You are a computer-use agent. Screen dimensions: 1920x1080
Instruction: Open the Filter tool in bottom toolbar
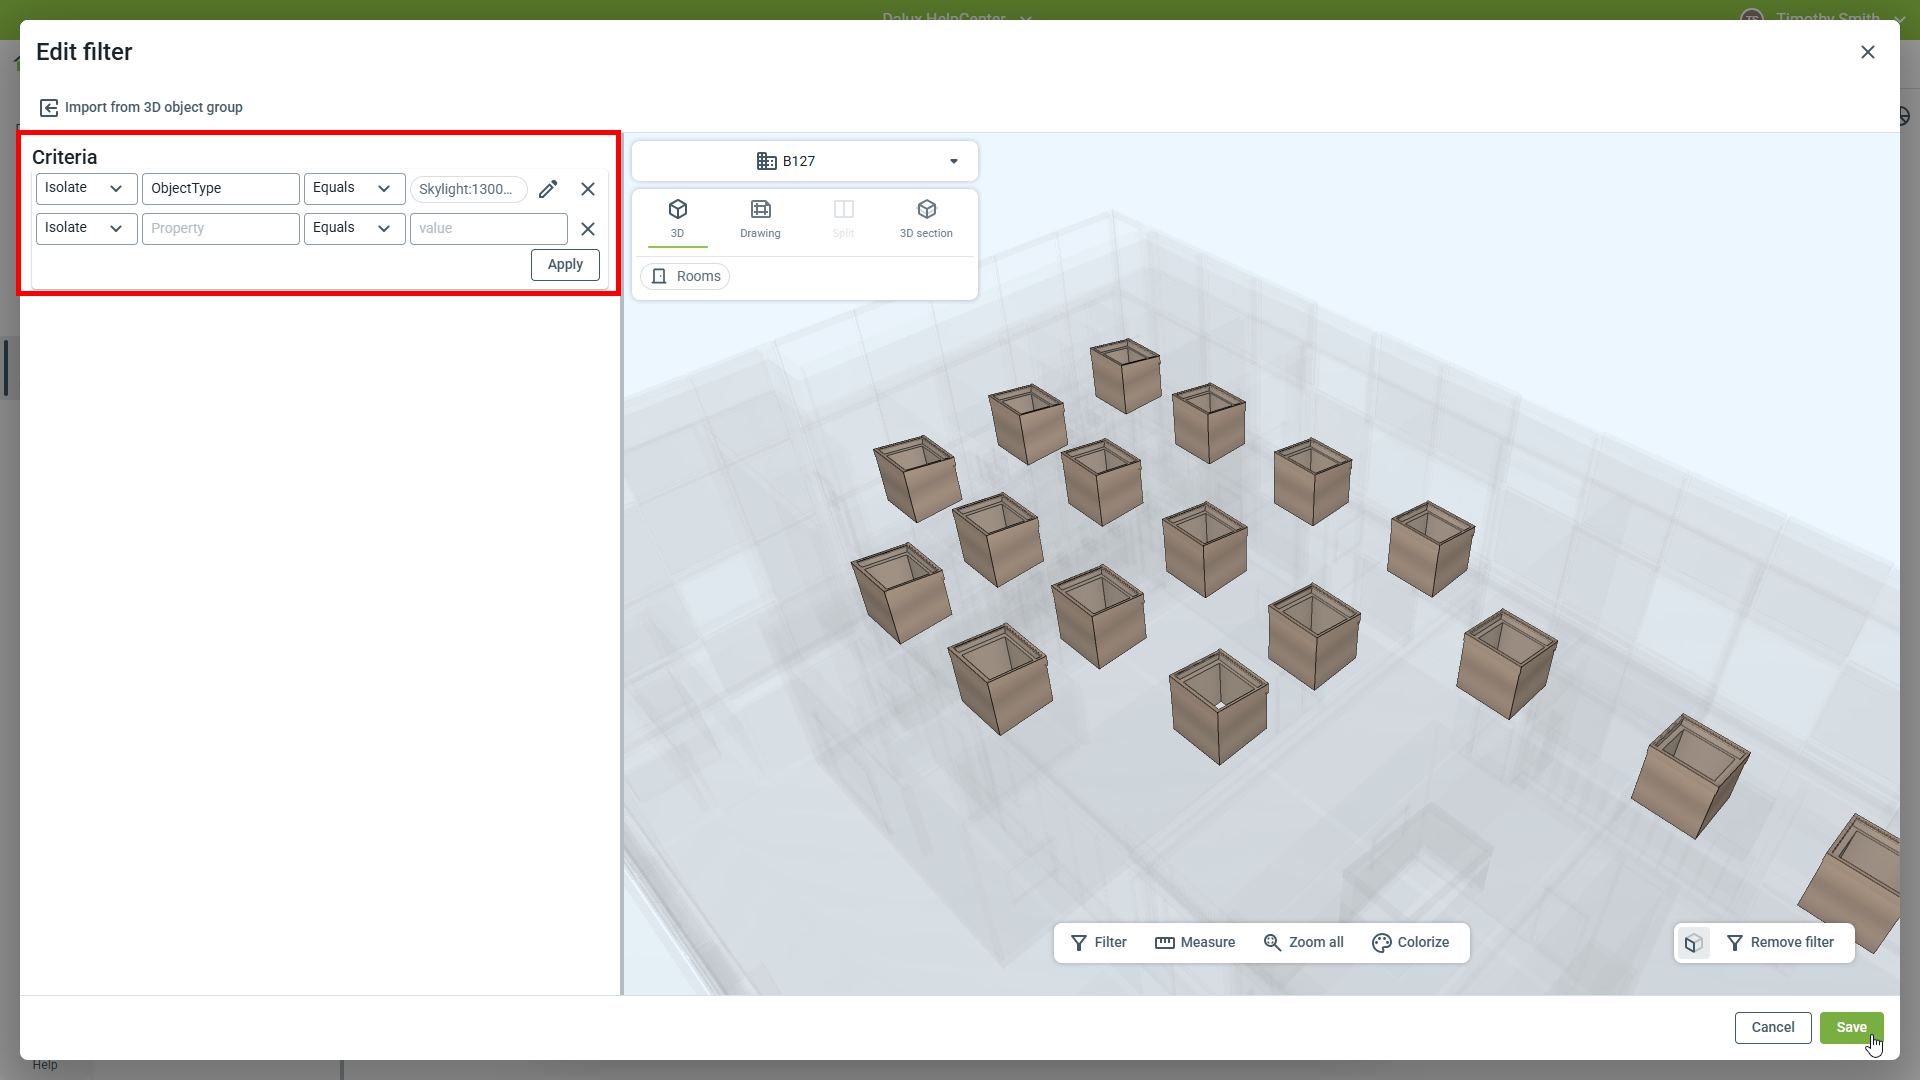pyautogui.click(x=1098, y=942)
